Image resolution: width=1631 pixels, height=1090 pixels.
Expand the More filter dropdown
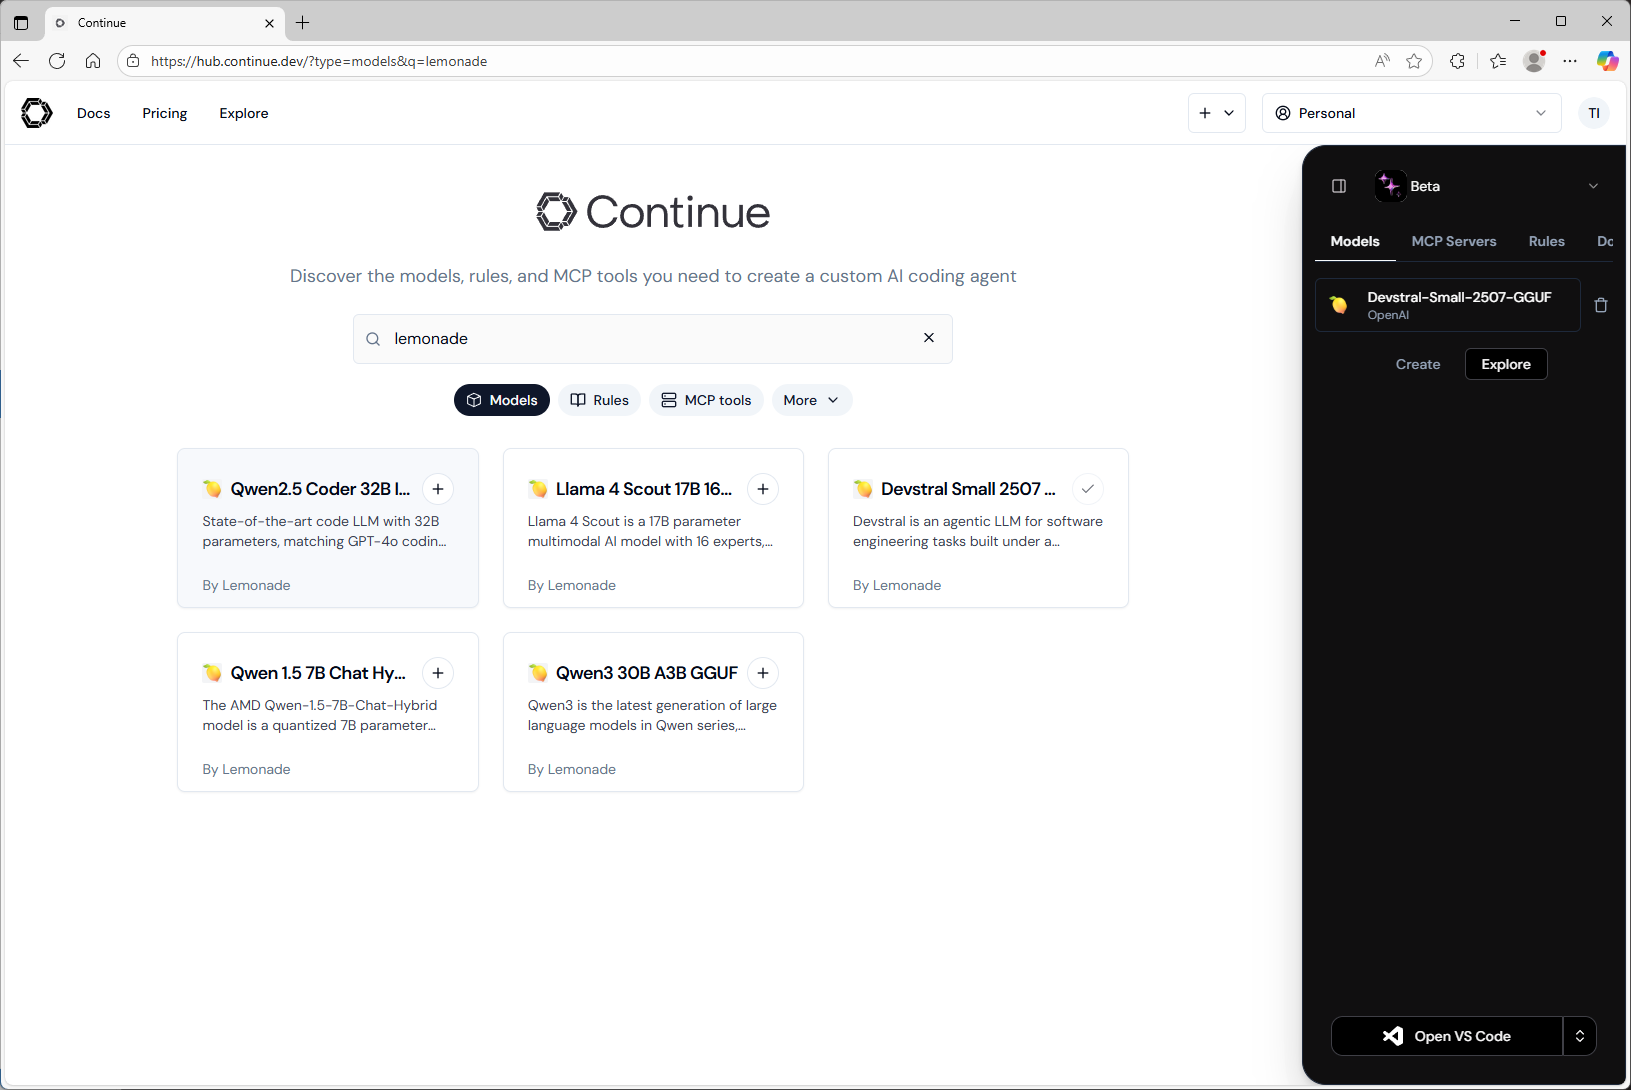812,400
